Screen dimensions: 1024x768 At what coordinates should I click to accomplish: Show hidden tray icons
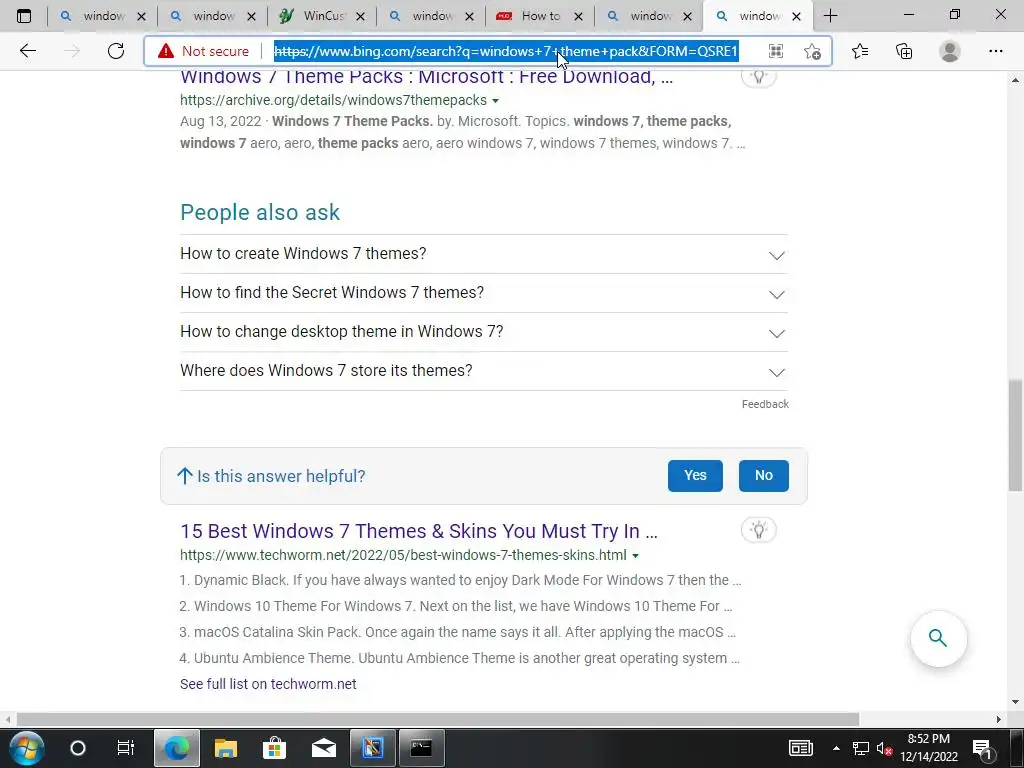pyautogui.click(x=836, y=748)
